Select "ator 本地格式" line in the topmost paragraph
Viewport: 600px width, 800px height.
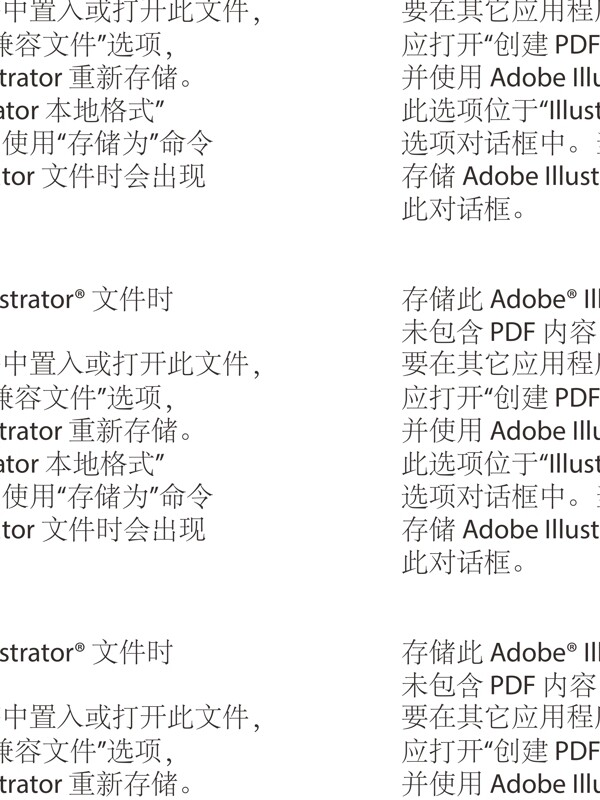point(82,110)
